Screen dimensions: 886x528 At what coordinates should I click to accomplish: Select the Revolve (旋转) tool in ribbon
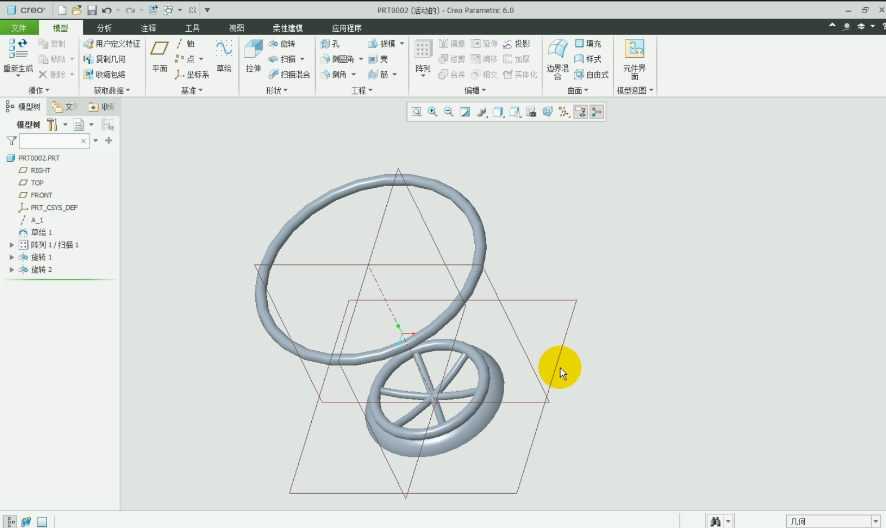[x=282, y=44]
